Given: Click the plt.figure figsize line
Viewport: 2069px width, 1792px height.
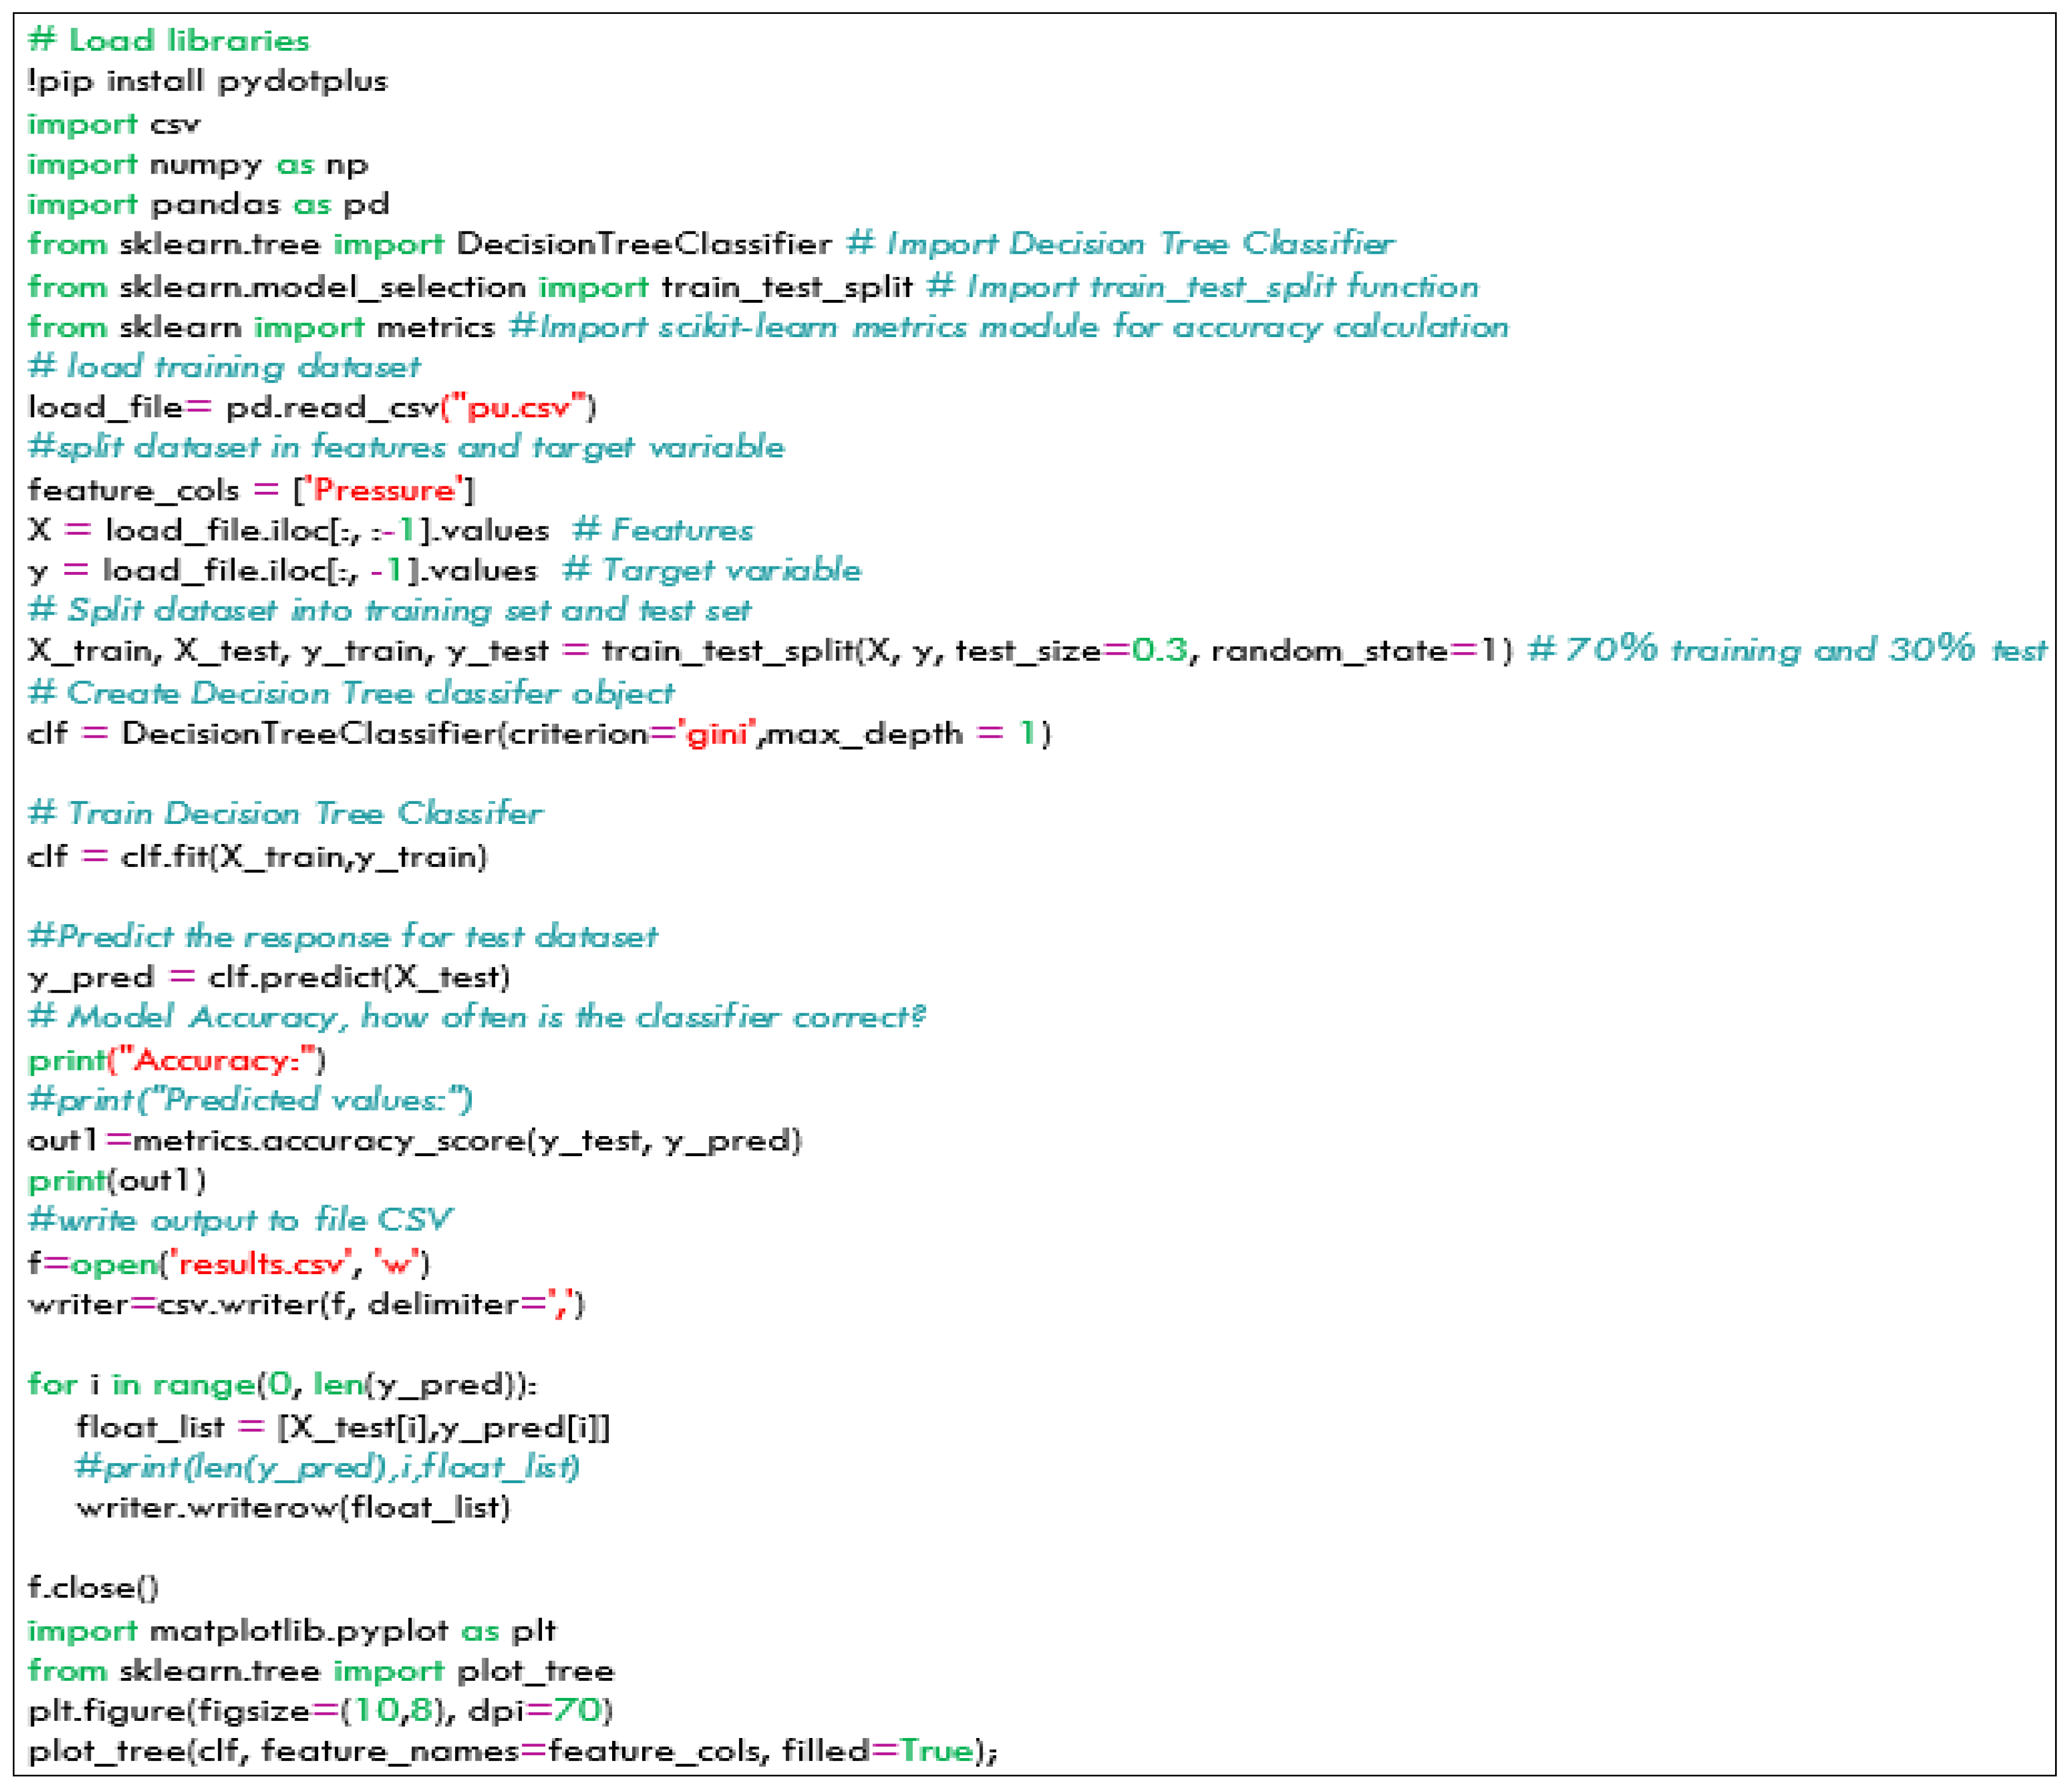Looking at the screenshot, I should point(320,1711).
